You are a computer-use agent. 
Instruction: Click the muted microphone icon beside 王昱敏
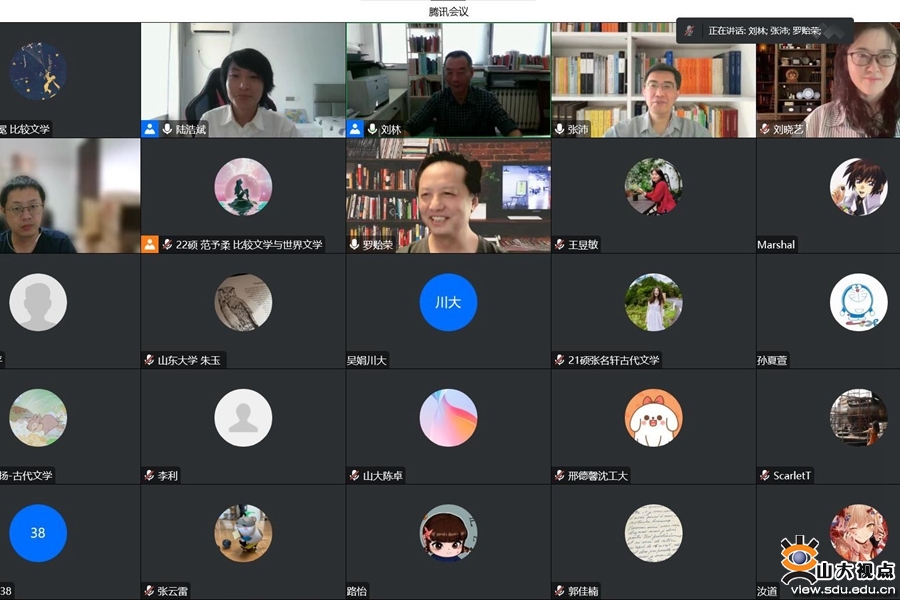pos(560,245)
